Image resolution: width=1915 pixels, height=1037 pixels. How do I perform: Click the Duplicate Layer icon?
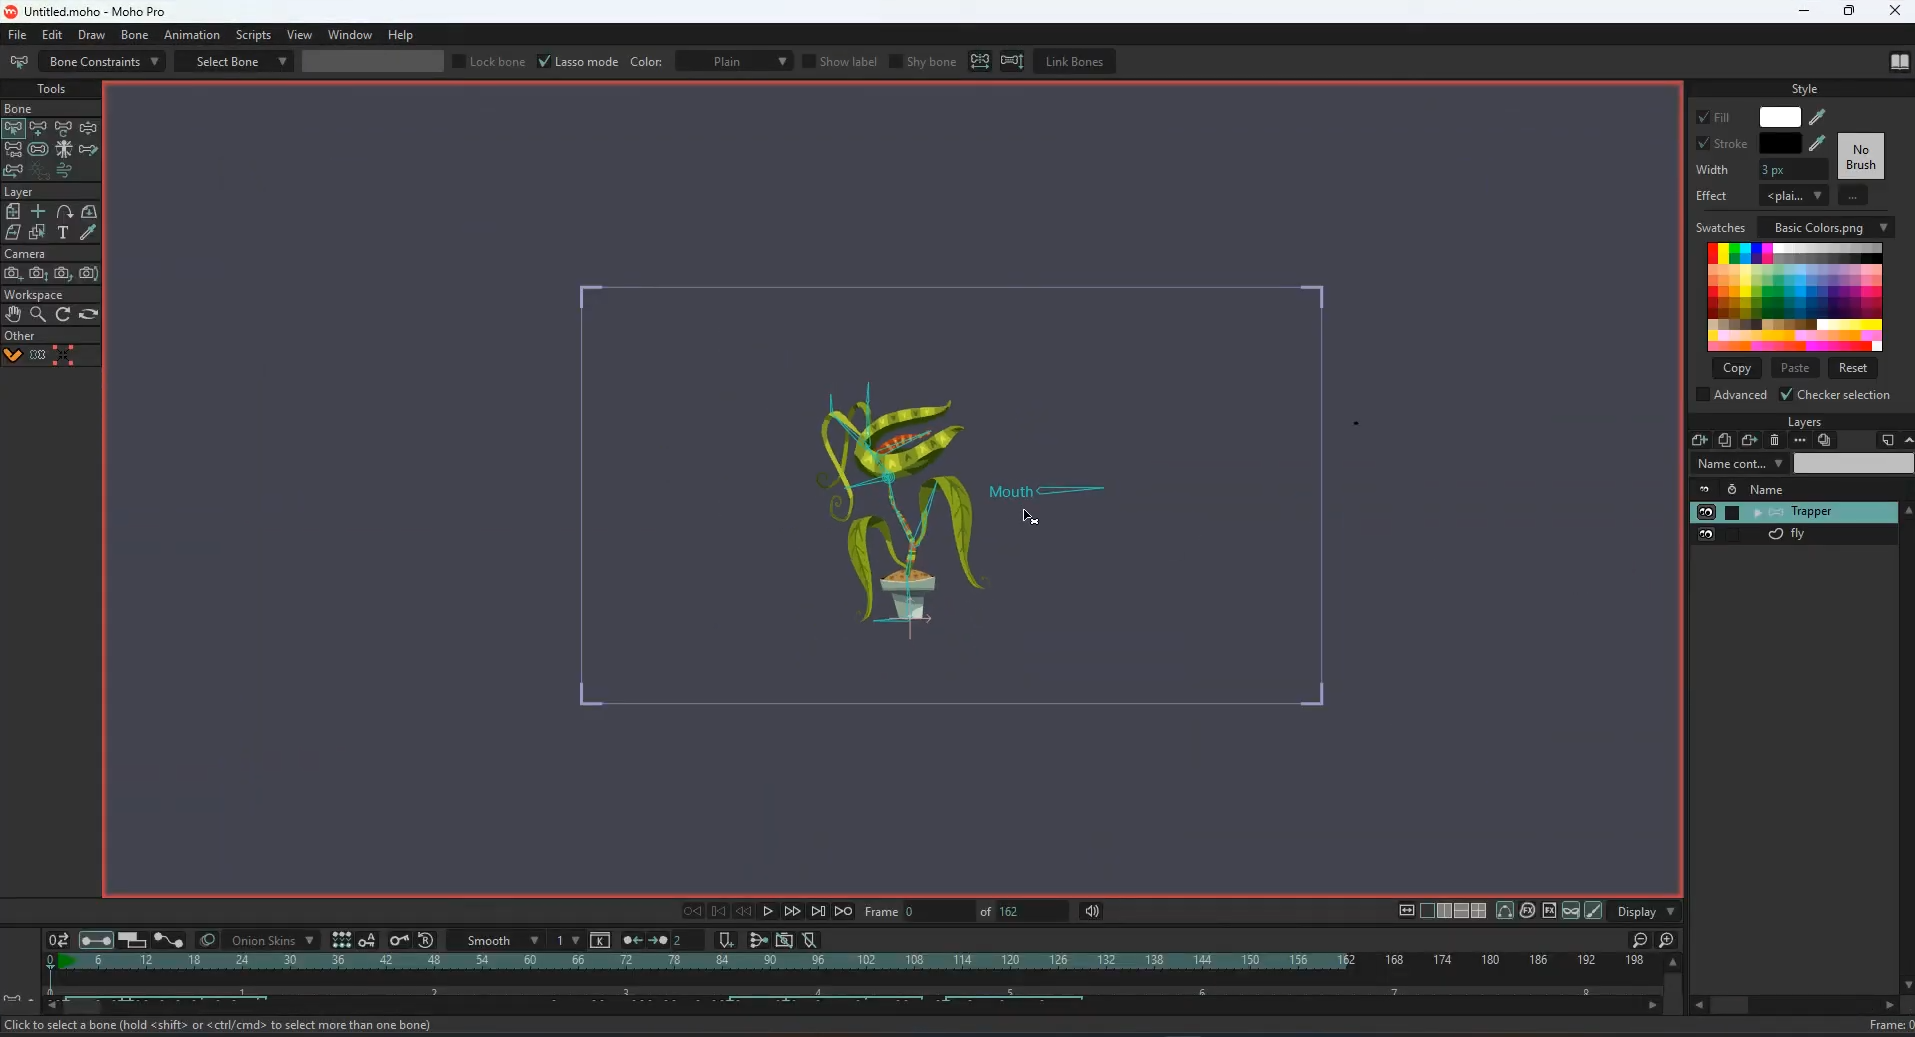click(x=1725, y=441)
